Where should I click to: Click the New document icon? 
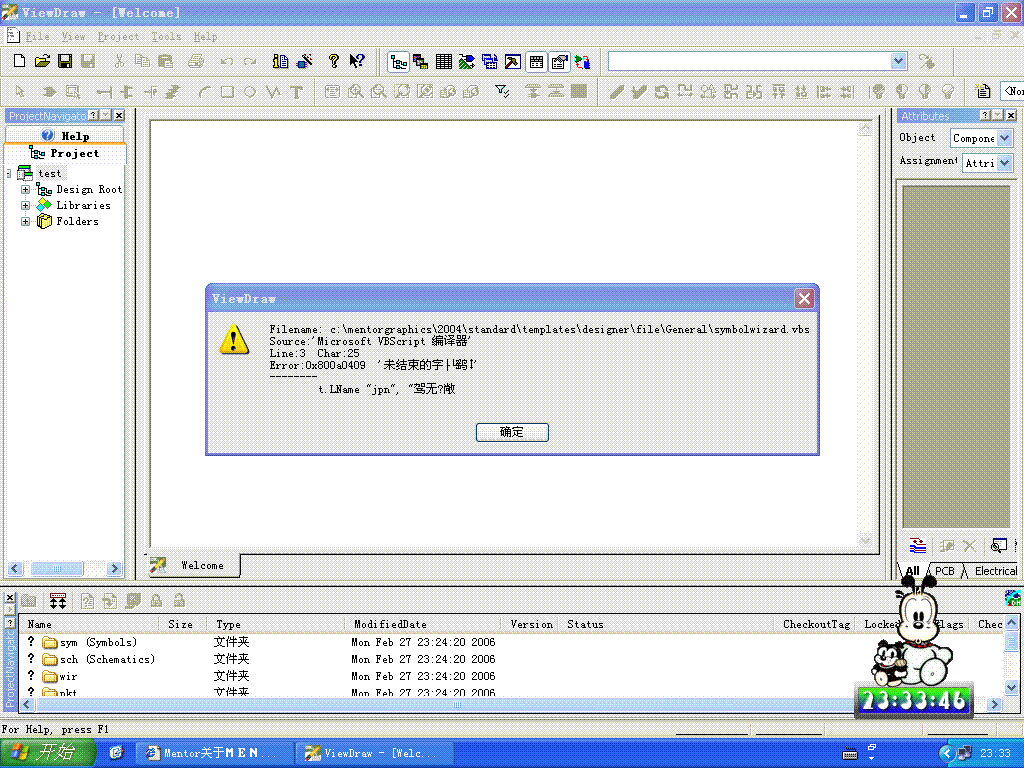click(x=19, y=61)
